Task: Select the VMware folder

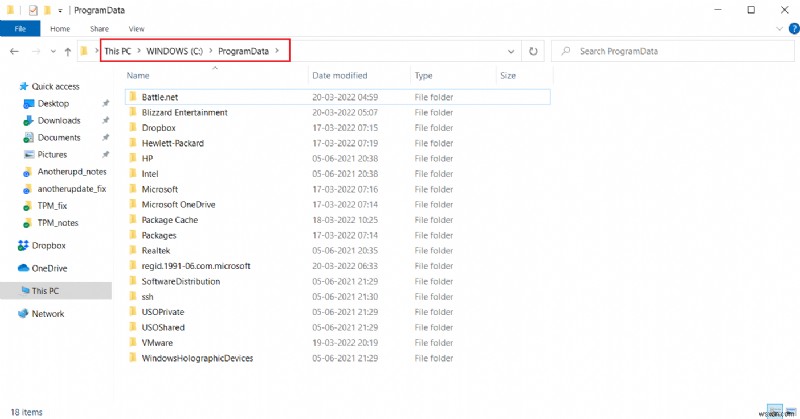Action: point(157,342)
